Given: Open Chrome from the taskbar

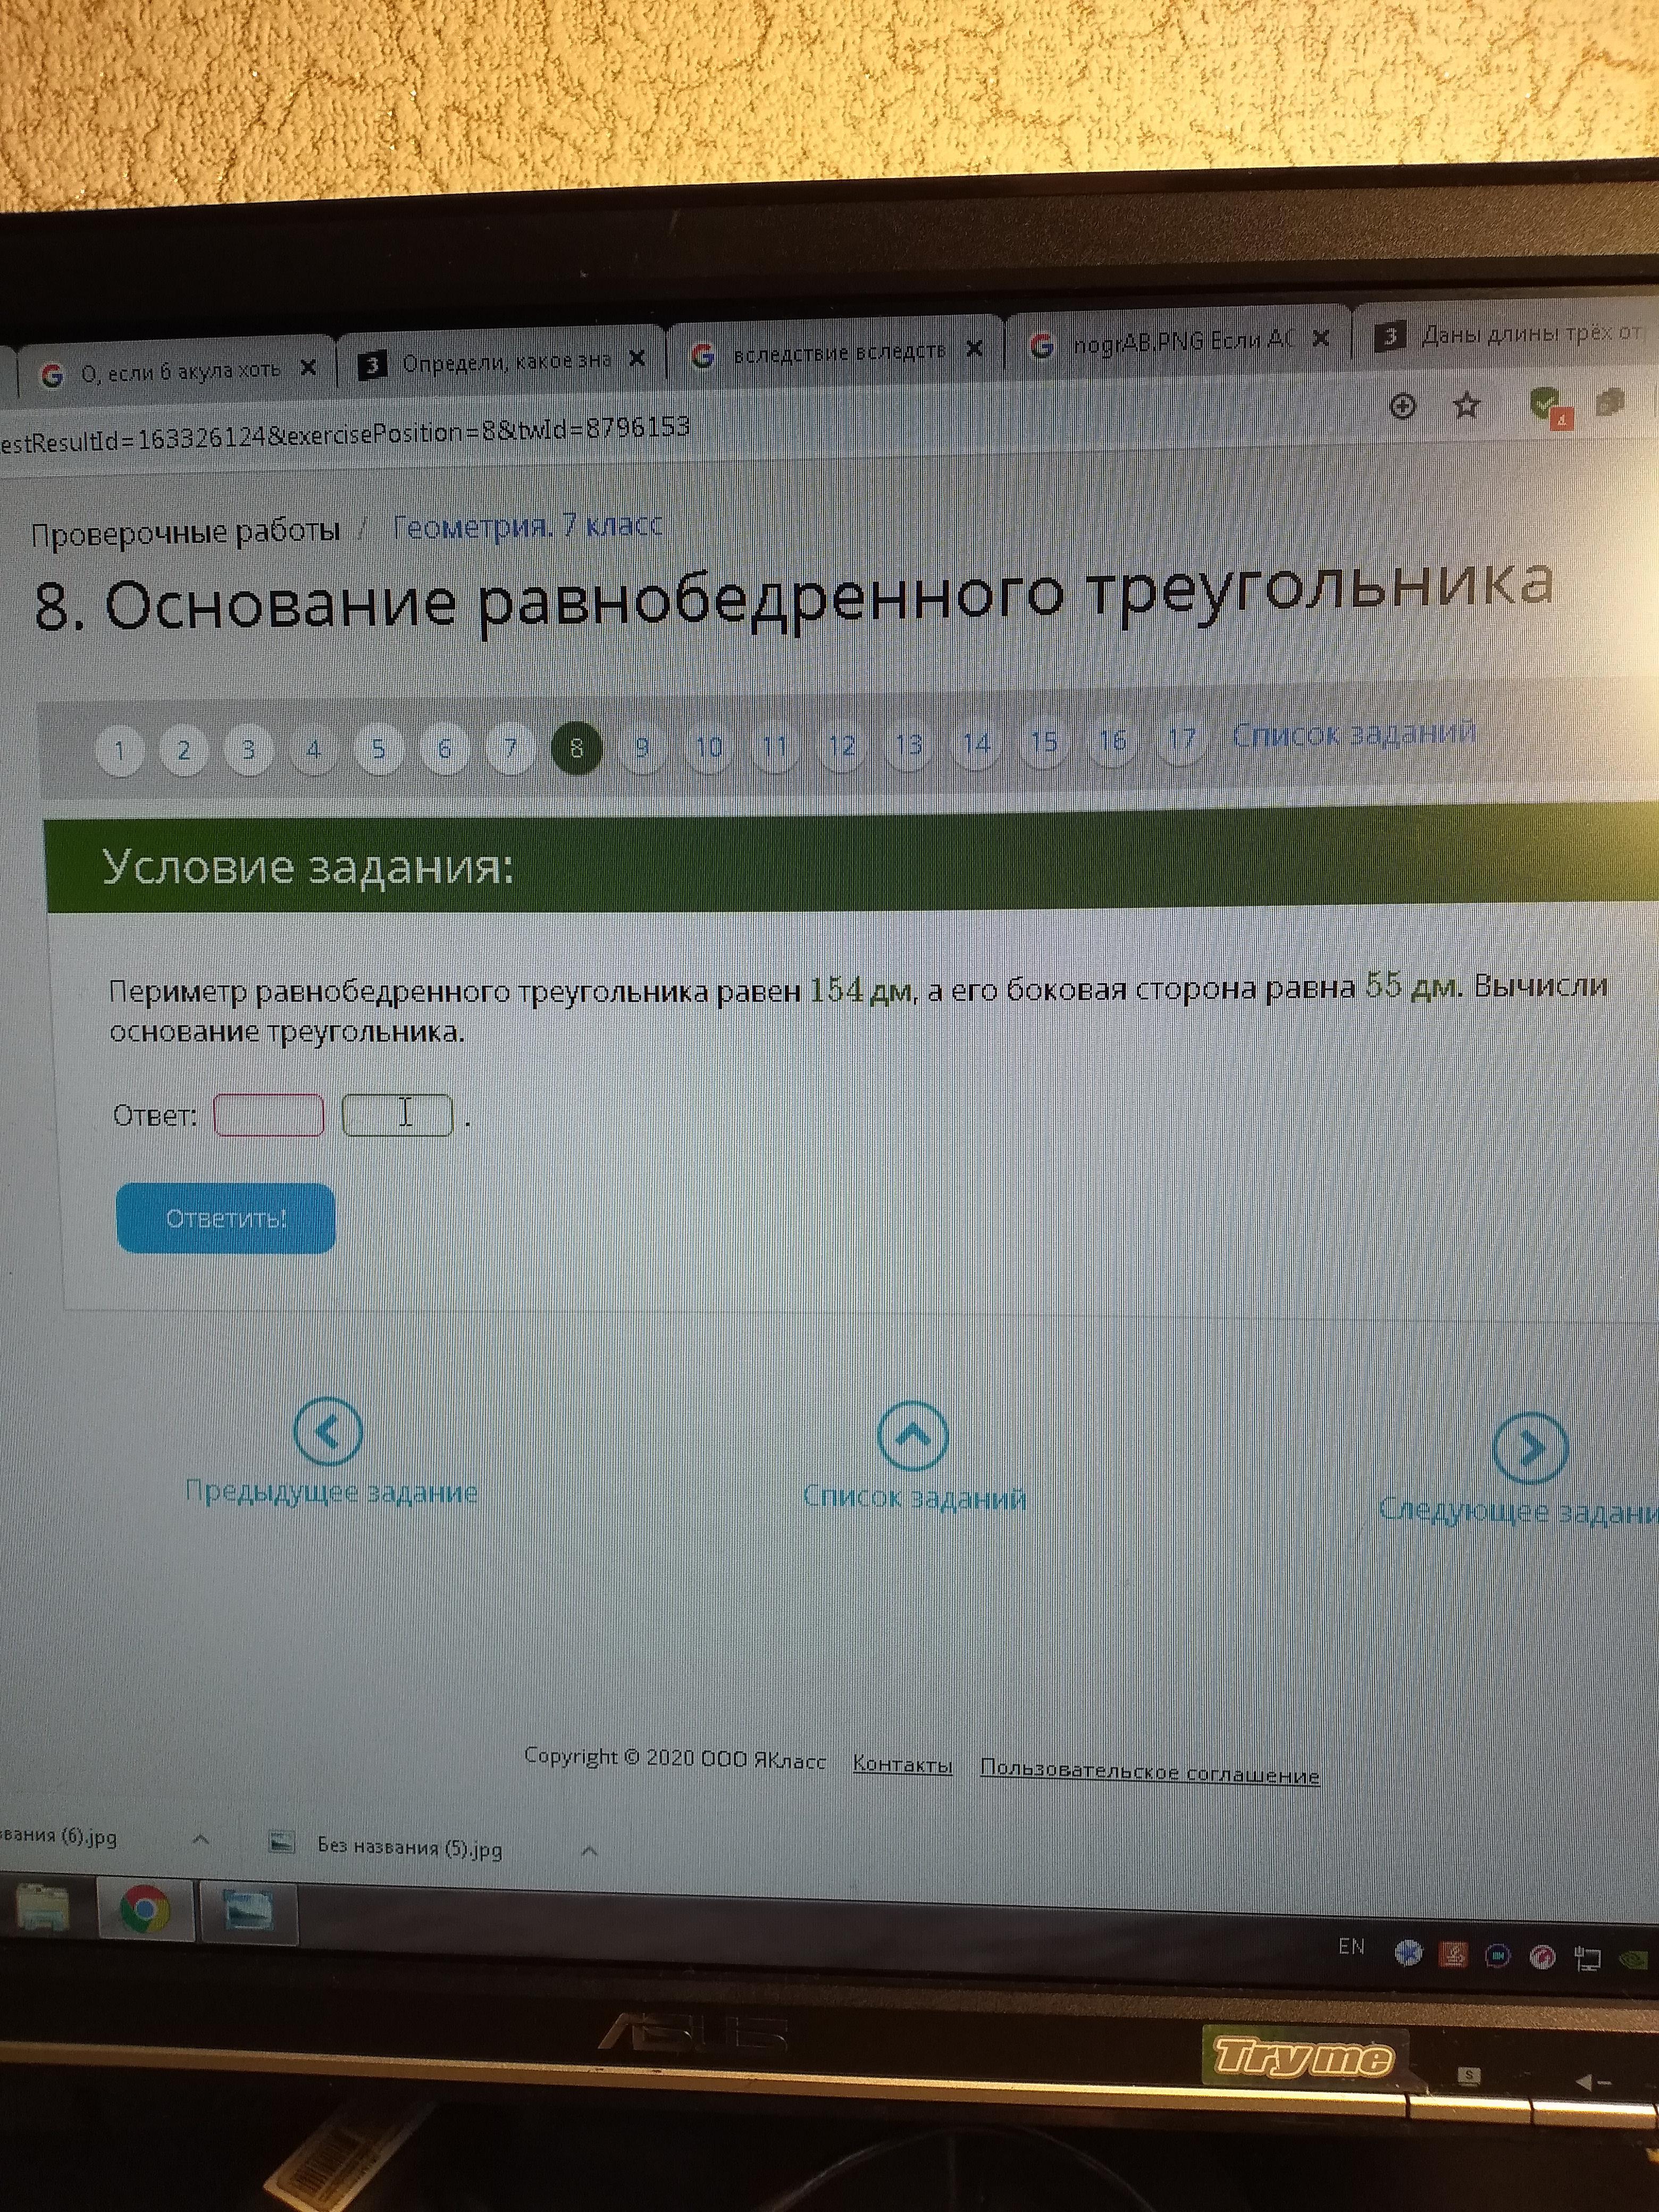Looking at the screenshot, I should click(x=145, y=1910).
